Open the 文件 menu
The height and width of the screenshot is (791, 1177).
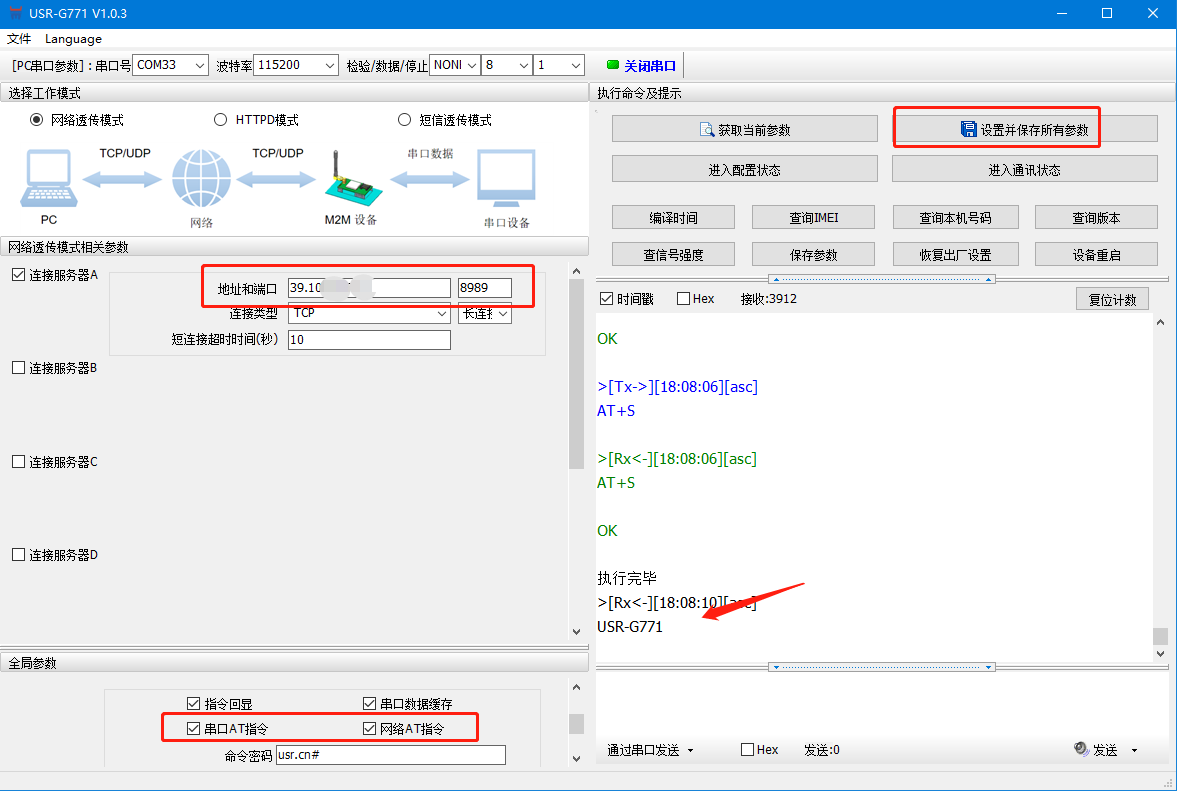pyautogui.click(x=19, y=39)
